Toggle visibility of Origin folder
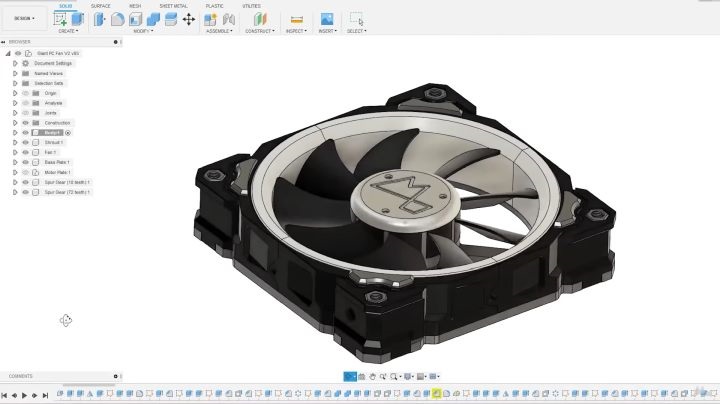Screen dimensions: 720x404 pos(25,93)
